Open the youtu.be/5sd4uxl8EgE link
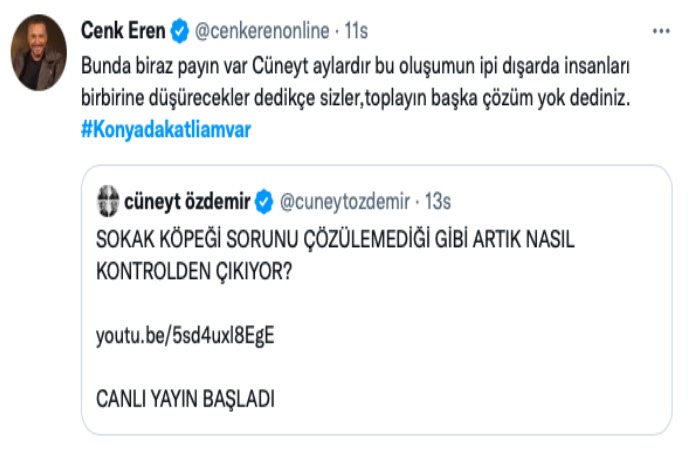 click(184, 335)
